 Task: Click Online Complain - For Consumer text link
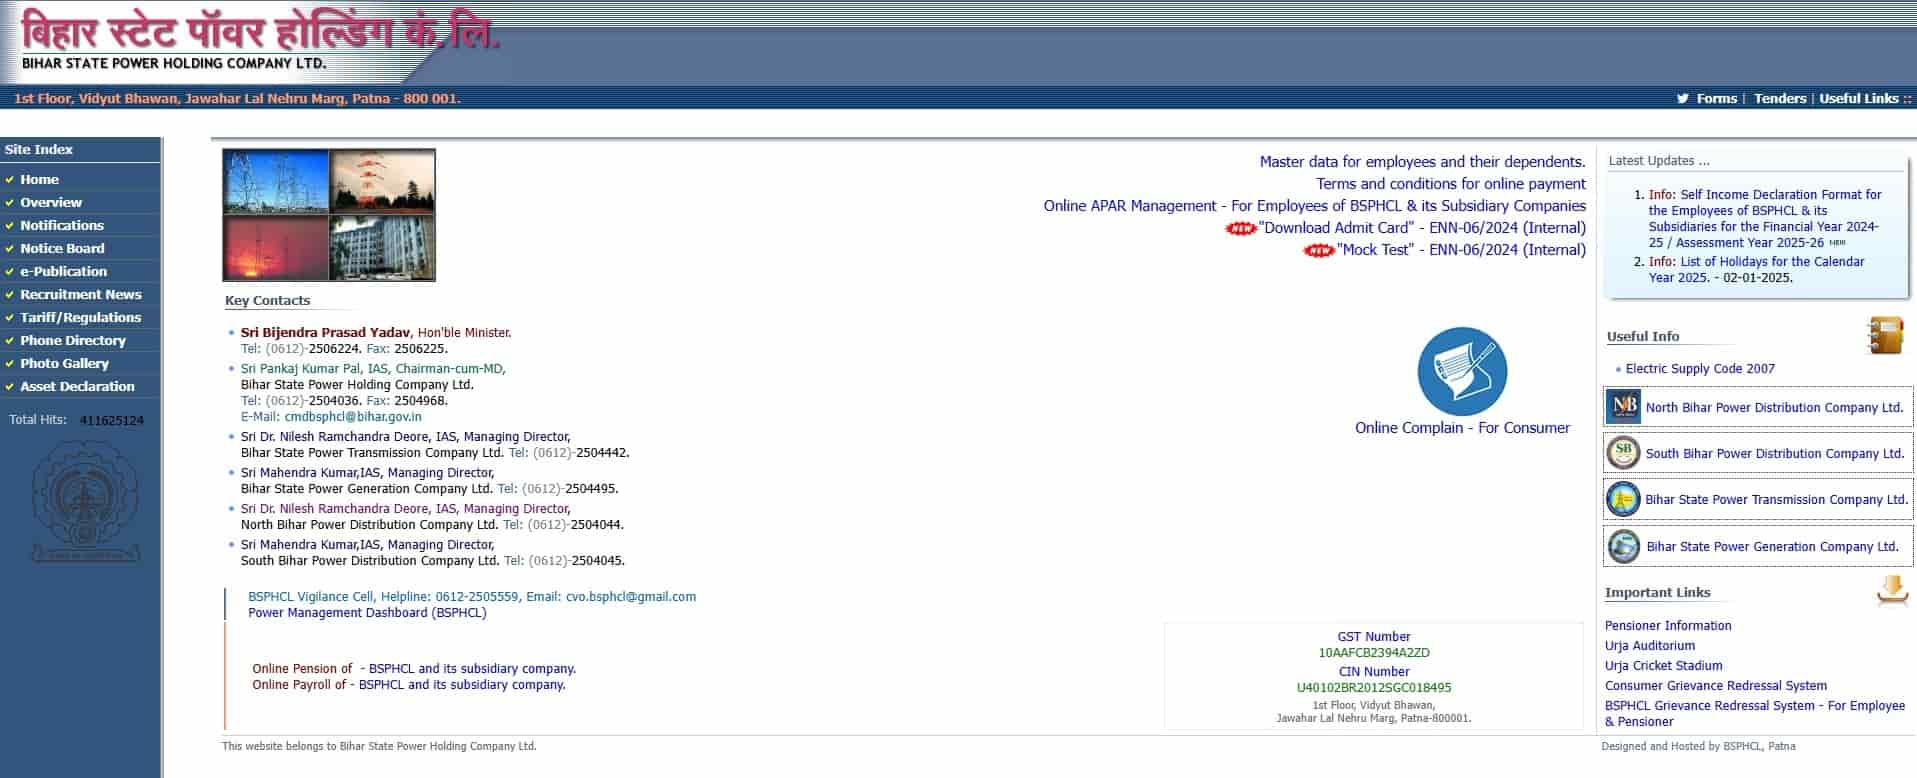pos(1462,428)
